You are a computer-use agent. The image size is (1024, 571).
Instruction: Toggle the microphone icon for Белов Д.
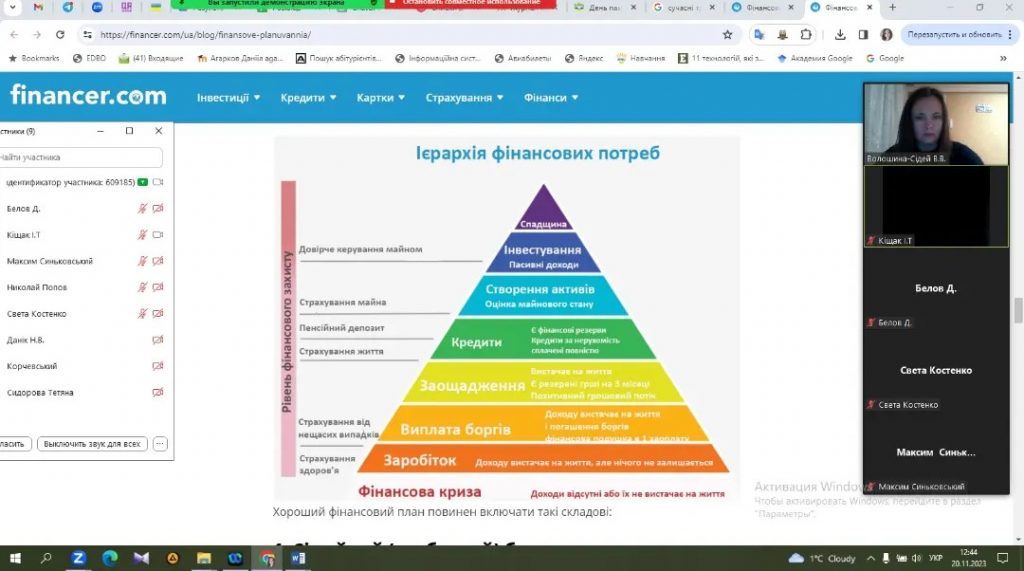(143, 209)
